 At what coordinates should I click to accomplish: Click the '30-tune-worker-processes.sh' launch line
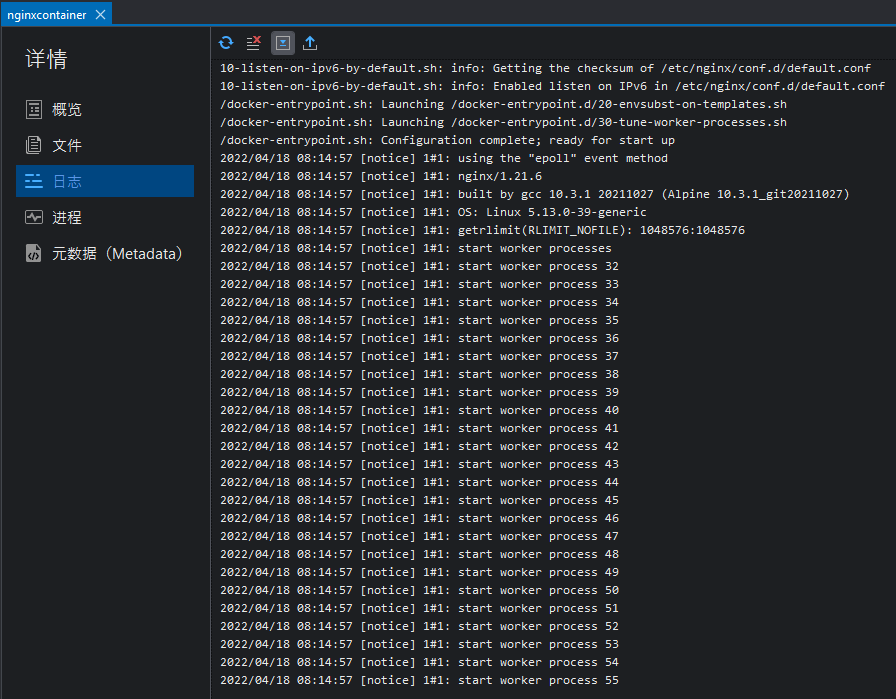[x=503, y=122]
